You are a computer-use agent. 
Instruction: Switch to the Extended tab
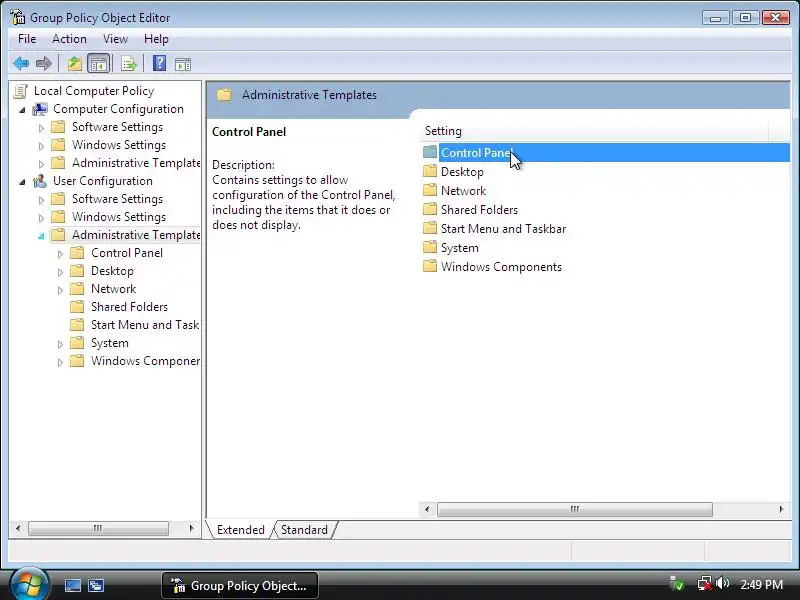pyautogui.click(x=240, y=530)
